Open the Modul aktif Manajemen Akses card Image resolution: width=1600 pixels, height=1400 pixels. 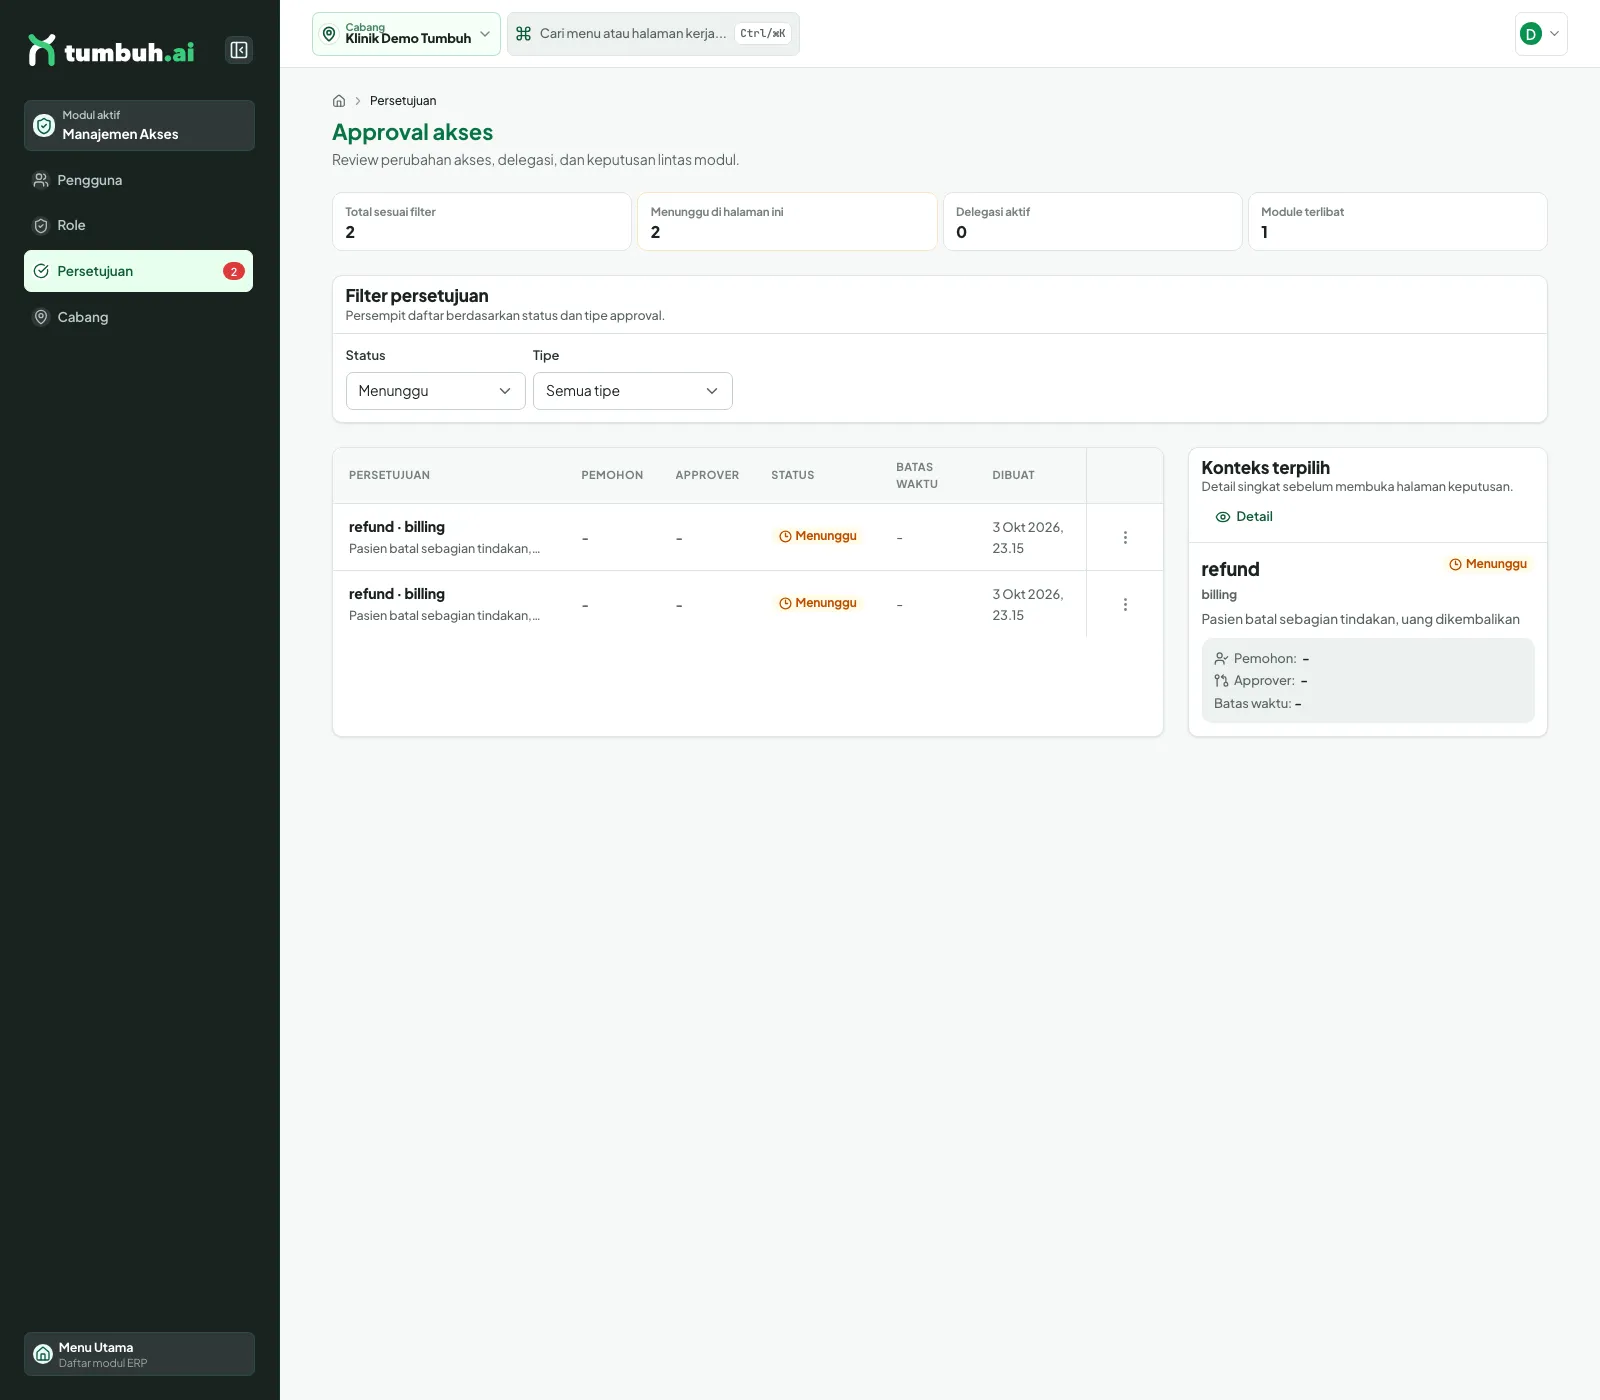click(x=139, y=125)
